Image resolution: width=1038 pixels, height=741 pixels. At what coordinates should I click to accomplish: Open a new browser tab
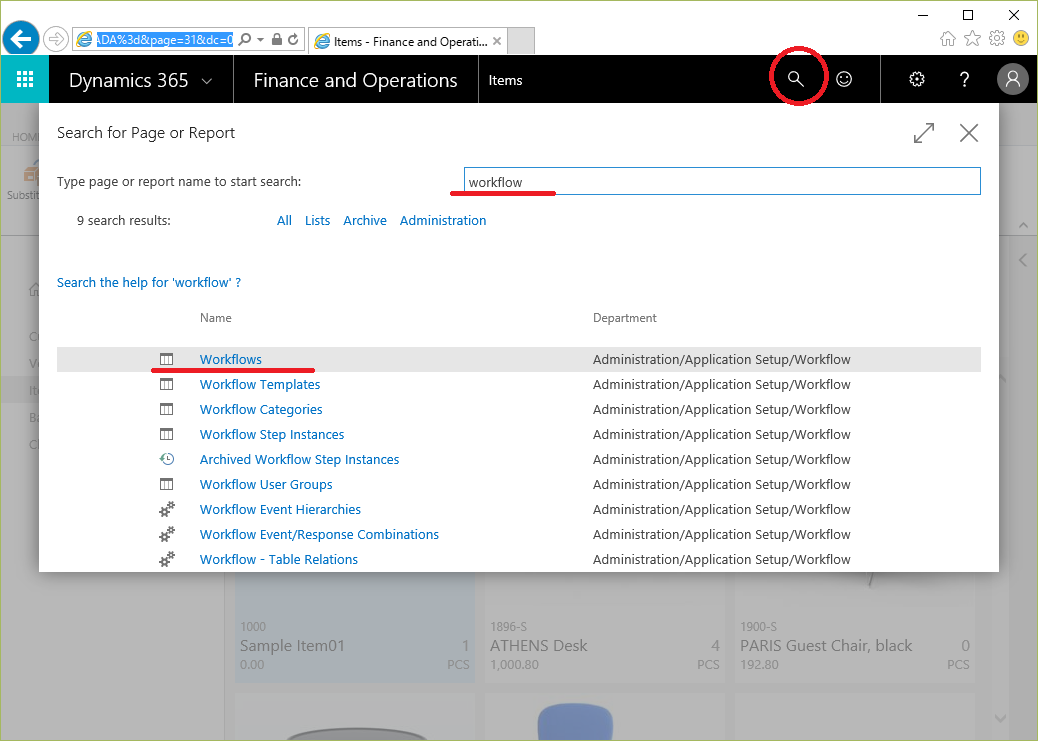tap(521, 41)
